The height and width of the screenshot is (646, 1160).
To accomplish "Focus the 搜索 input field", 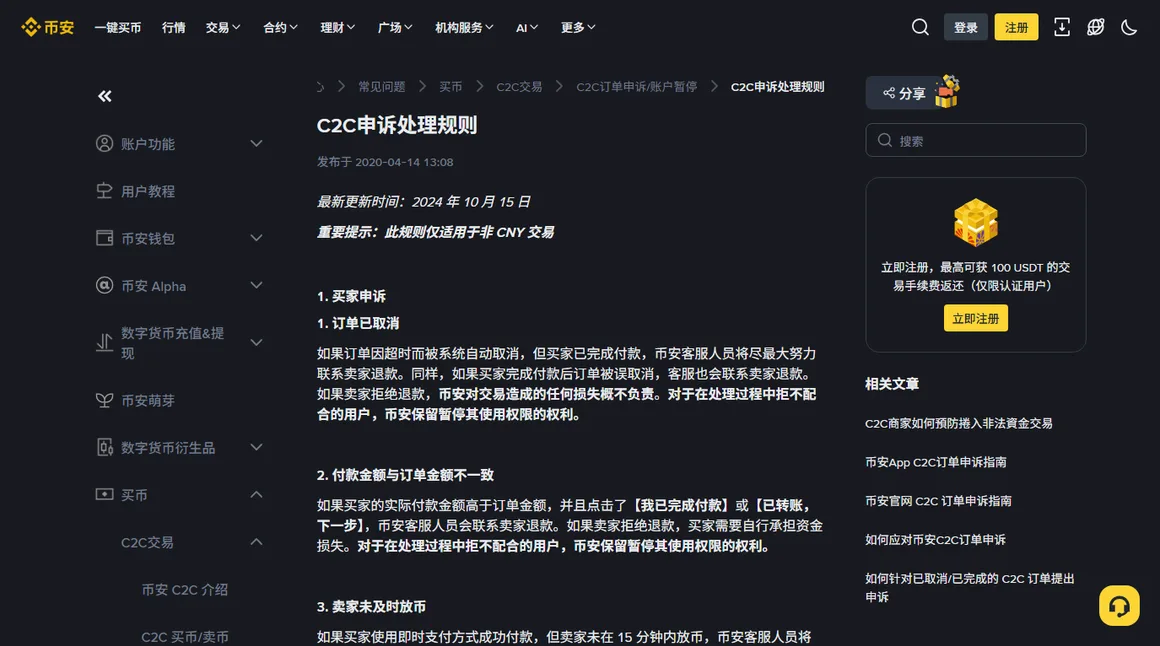I will 976,141.
